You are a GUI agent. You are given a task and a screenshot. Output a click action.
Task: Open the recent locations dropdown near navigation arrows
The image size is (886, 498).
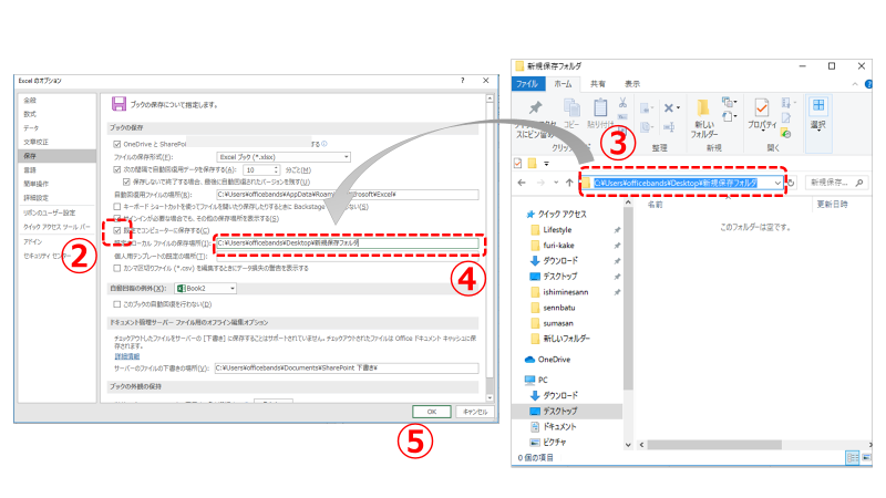(556, 183)
